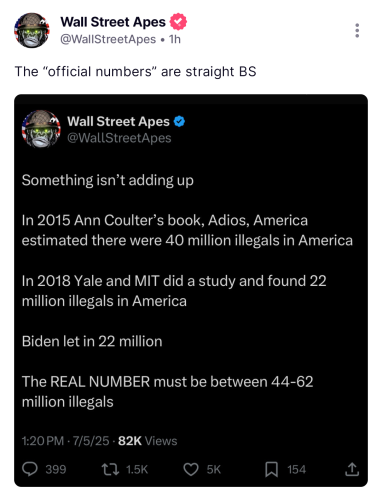Click the 82K Views count
This screenshot has width=382, height=500.
click(x=148, y=441)
